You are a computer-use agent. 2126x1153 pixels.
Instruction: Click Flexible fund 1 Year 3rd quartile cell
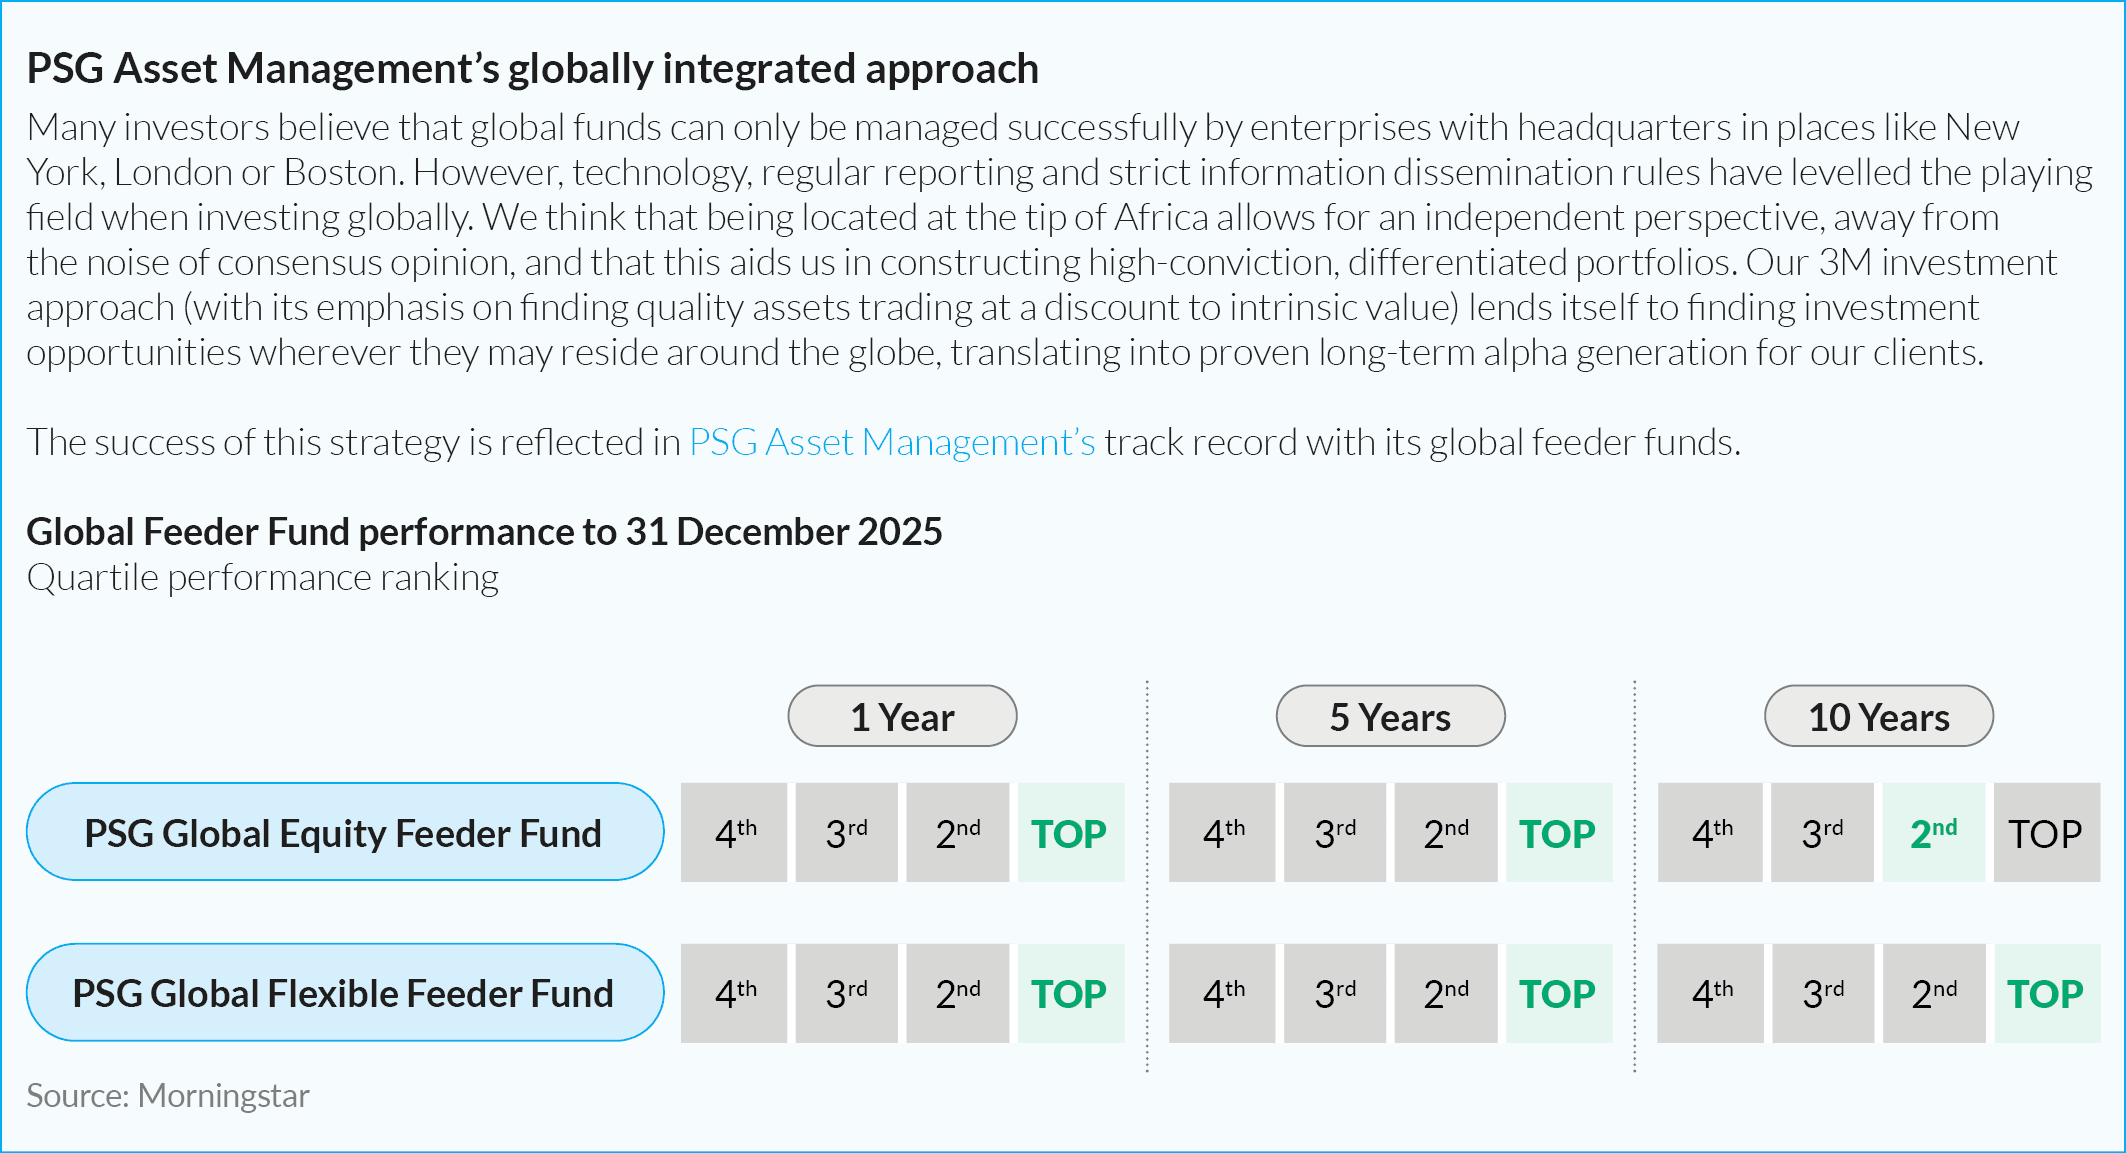pos(847,994)
